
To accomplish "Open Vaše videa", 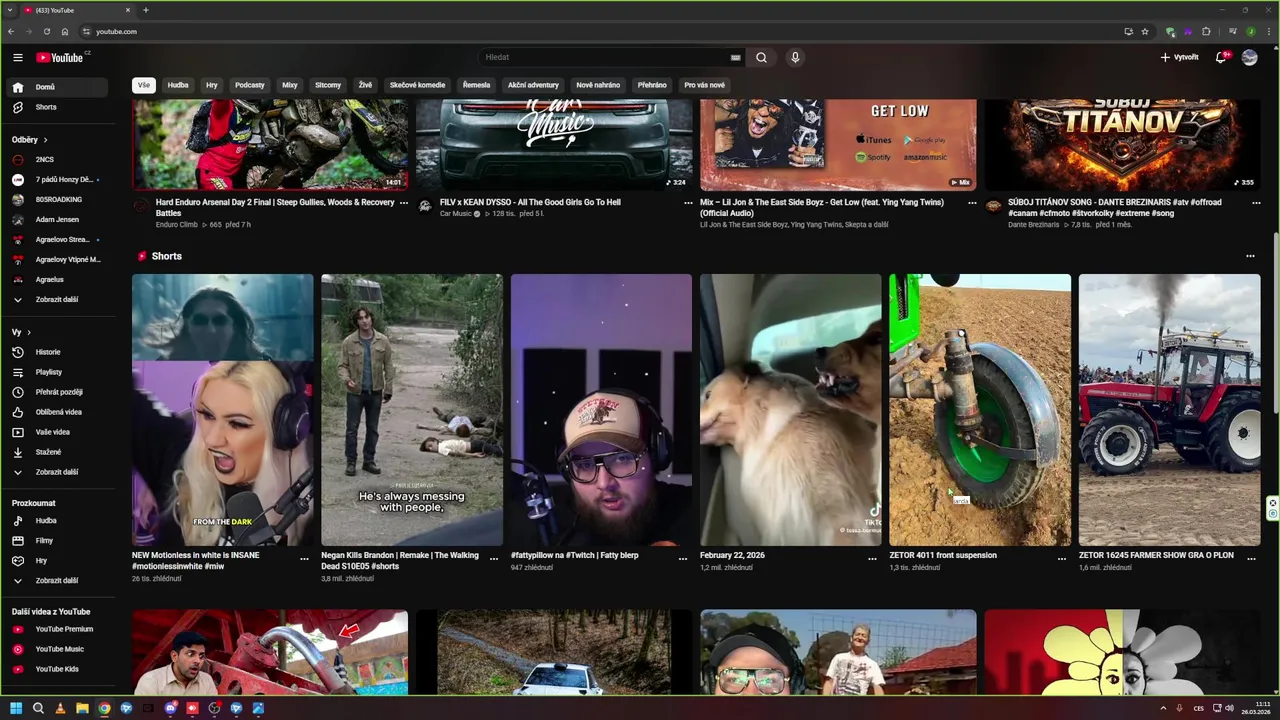I will pyautogui.click(x=56, y=432).
